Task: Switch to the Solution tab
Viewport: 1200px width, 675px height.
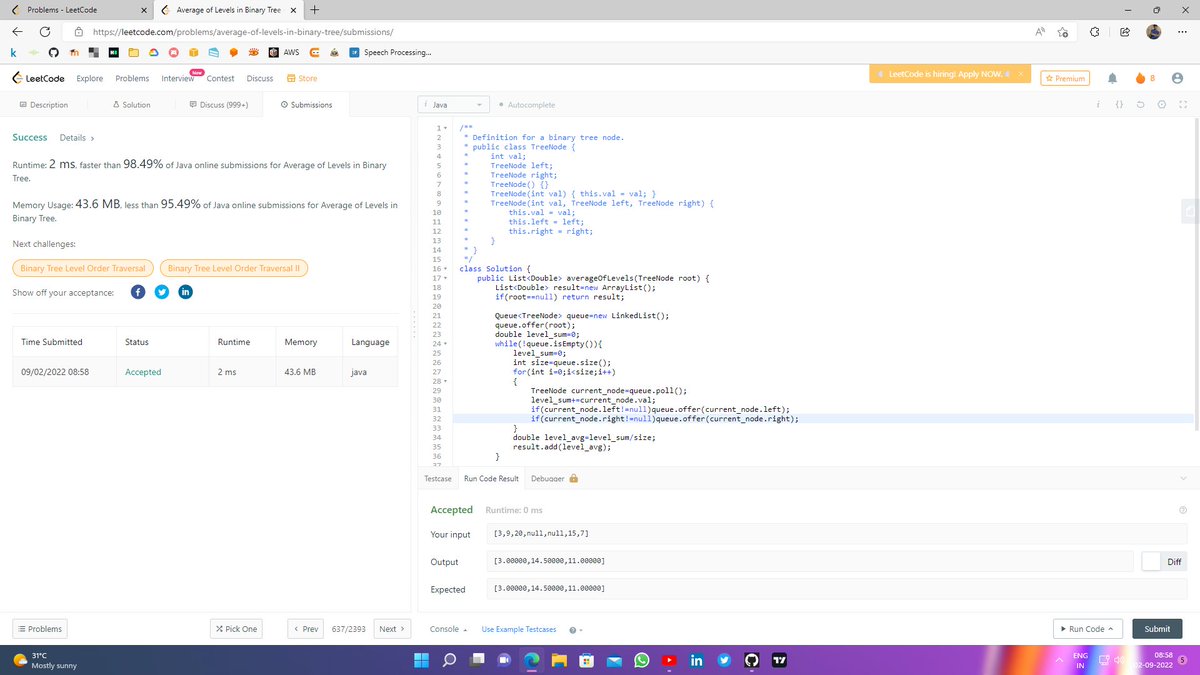Action: coord(132,104)
